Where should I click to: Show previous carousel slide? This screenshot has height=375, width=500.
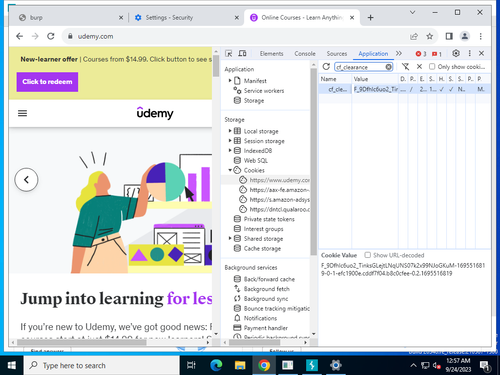click(26, 180)
